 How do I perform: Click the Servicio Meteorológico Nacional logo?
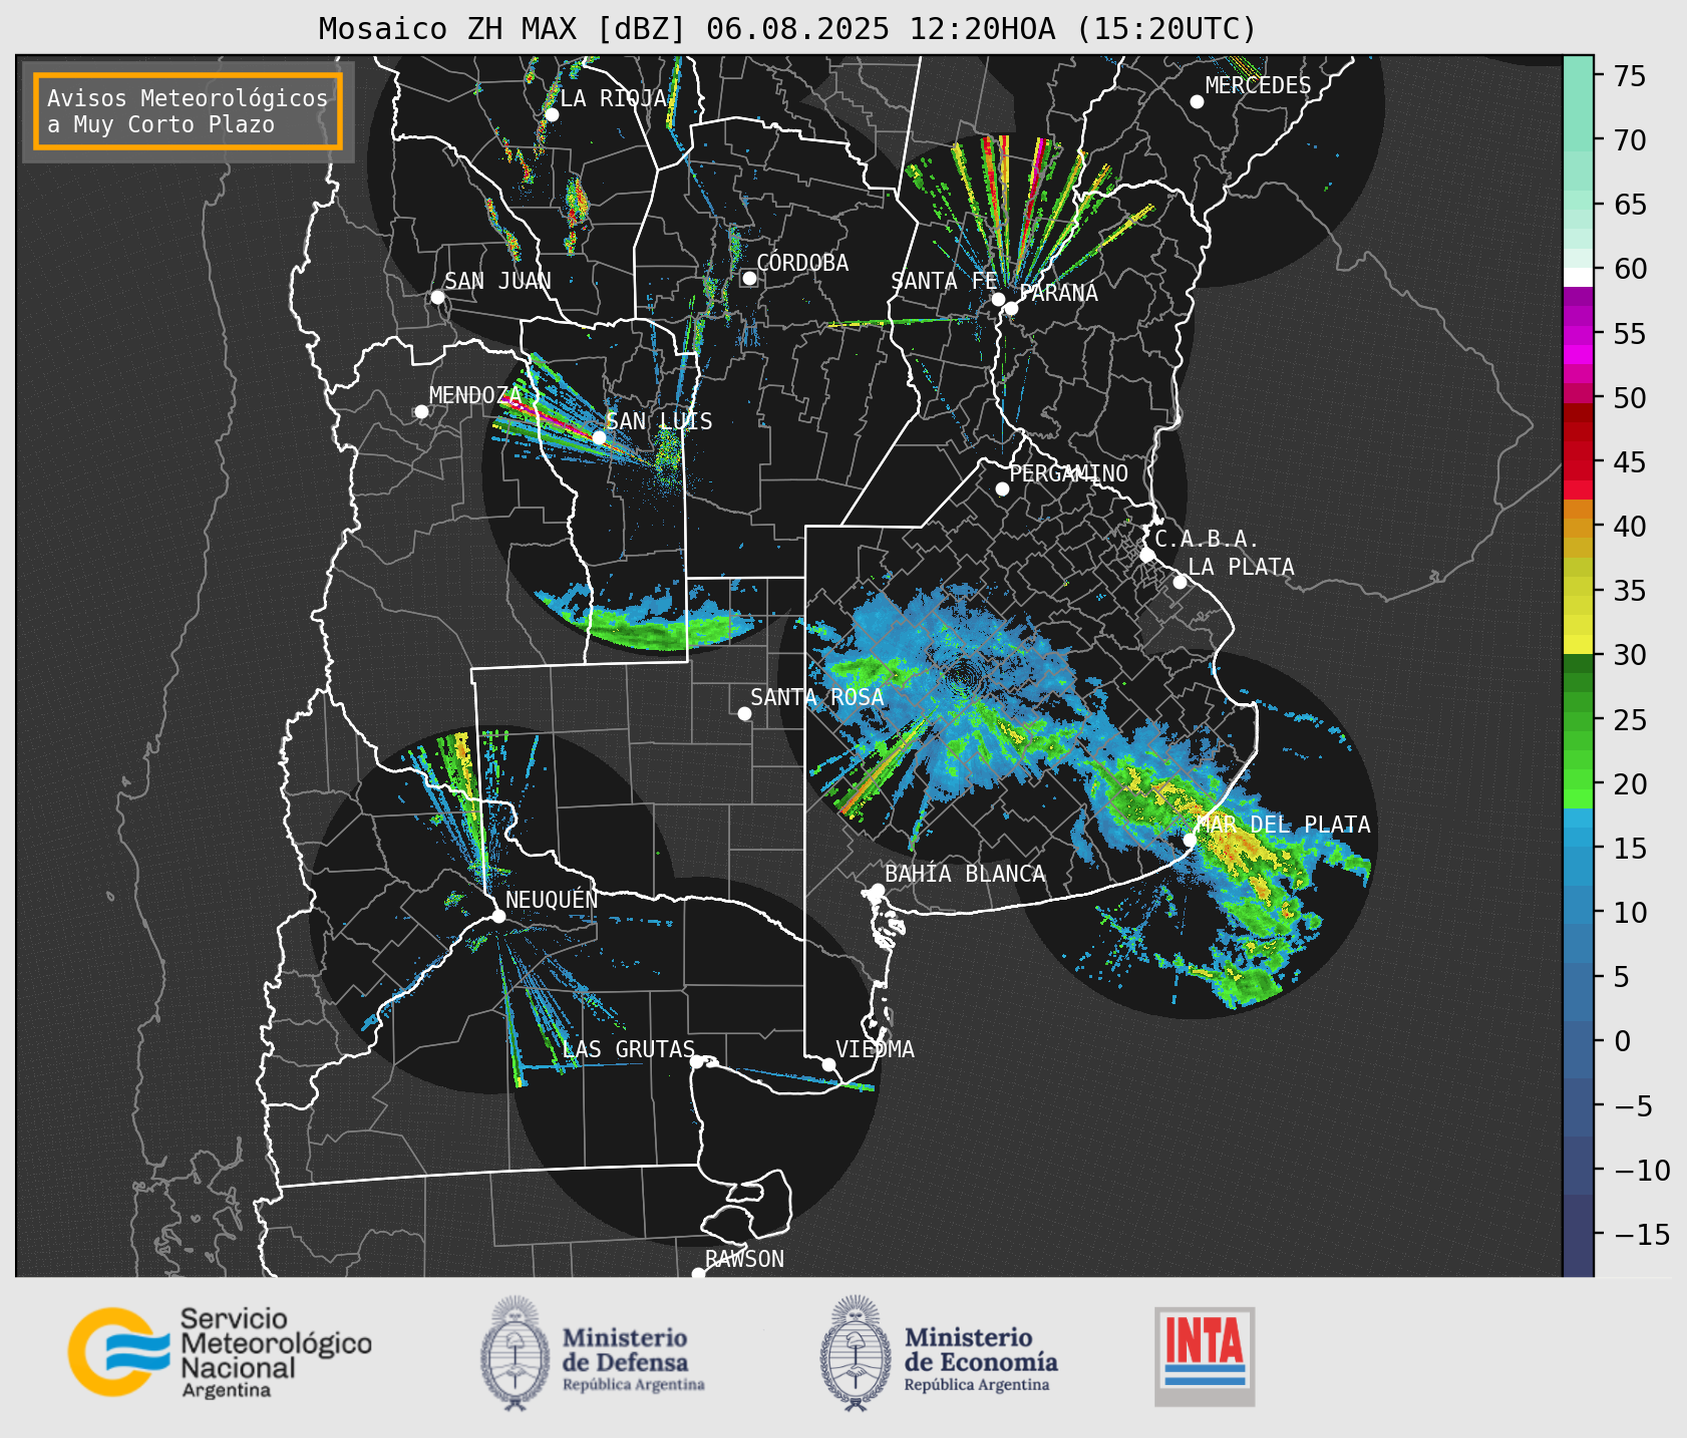(220, 1352)
